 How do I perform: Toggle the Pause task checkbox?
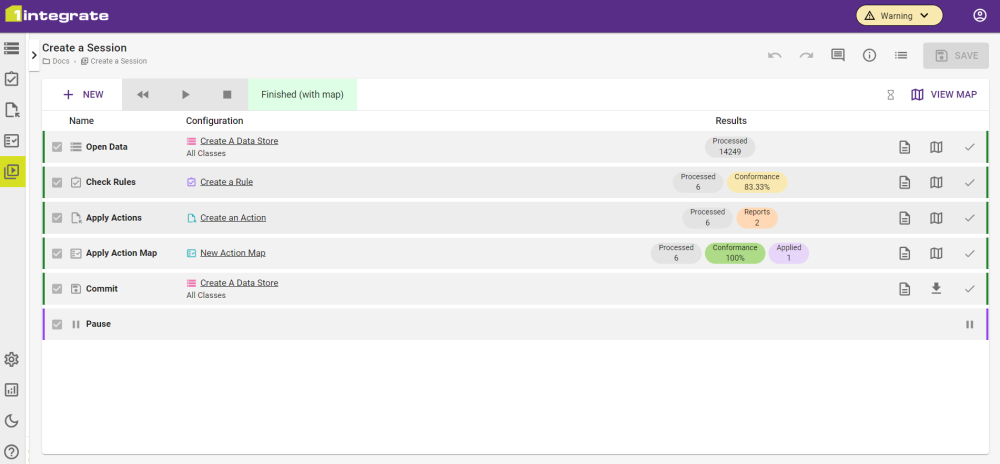tap(57, 324)
